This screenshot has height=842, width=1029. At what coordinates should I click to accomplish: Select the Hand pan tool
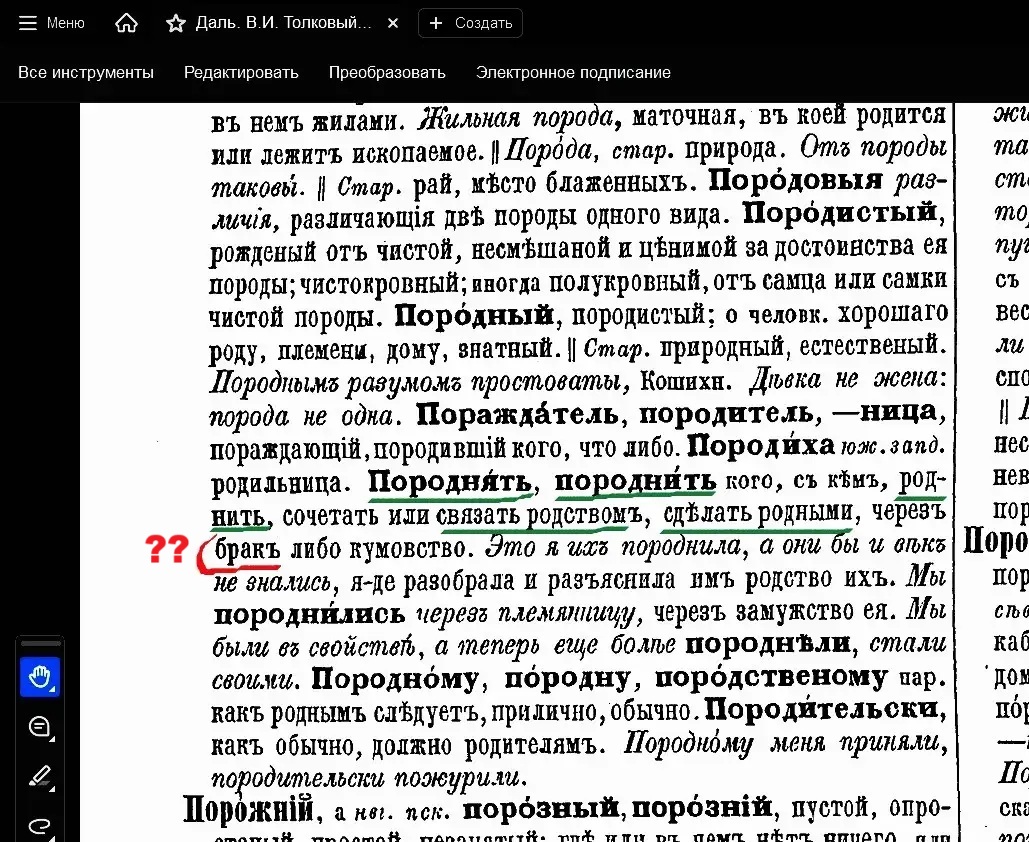tap(40, 678)
